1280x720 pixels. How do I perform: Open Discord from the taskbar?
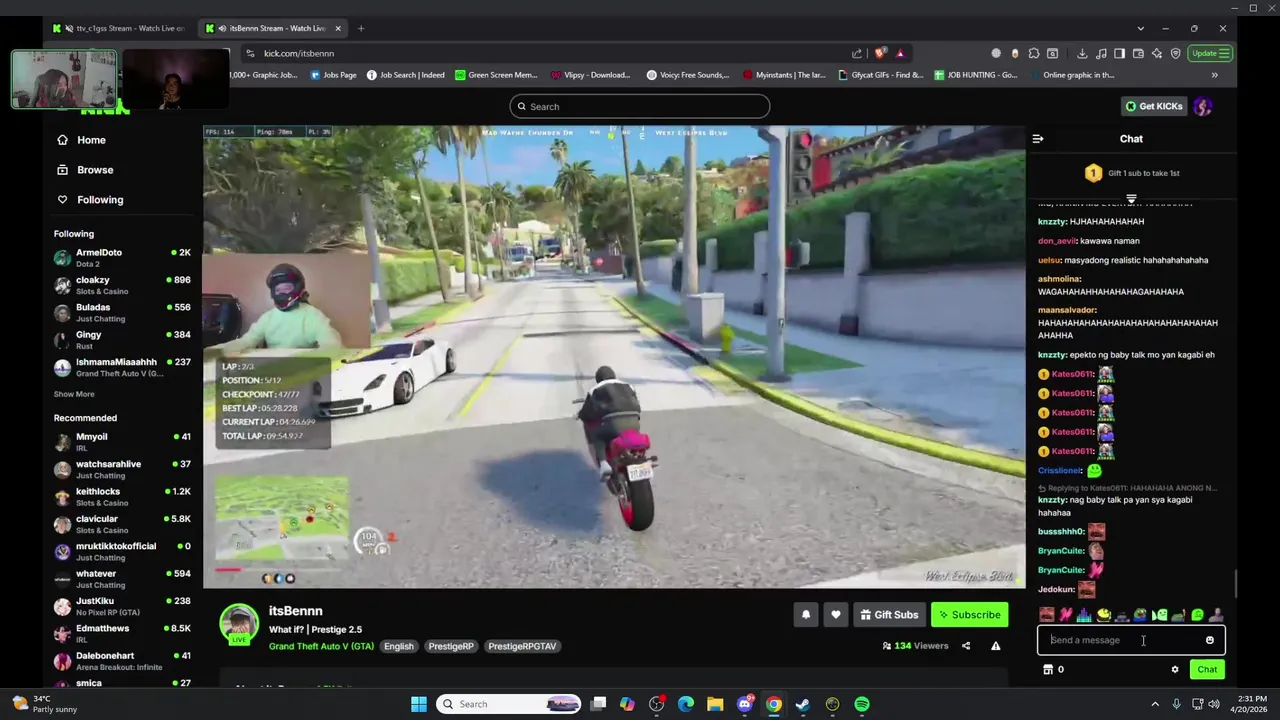click(x=744, y=704)
